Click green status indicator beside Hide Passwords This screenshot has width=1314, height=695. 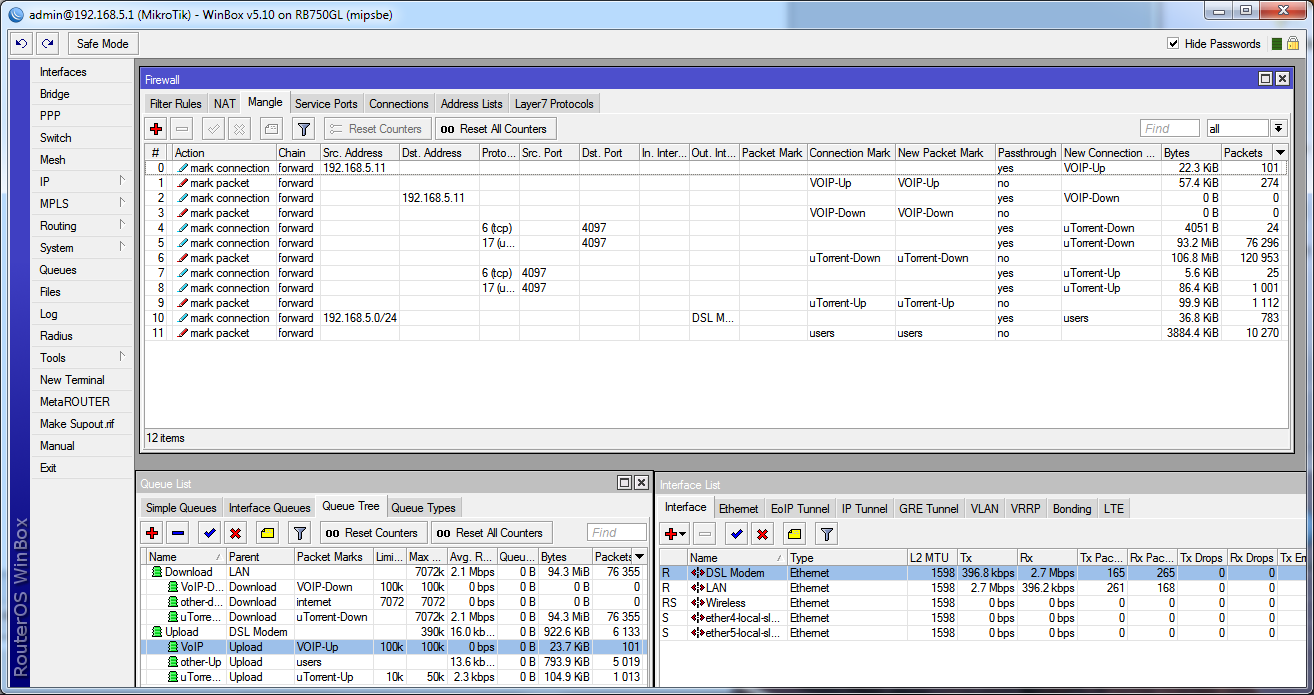tap(1277, 44)
